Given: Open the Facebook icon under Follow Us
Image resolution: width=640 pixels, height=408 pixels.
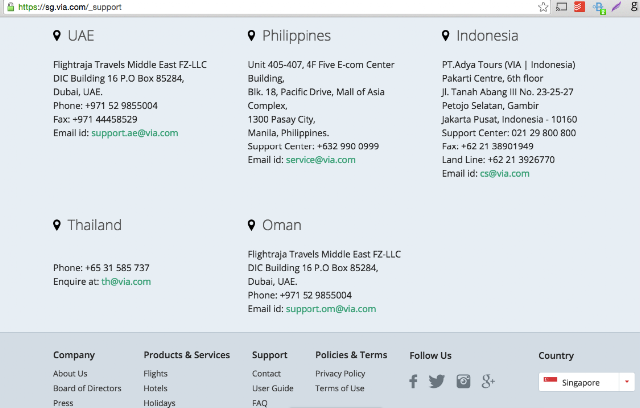Looking at the screenshot, I should tap(413, 381).
